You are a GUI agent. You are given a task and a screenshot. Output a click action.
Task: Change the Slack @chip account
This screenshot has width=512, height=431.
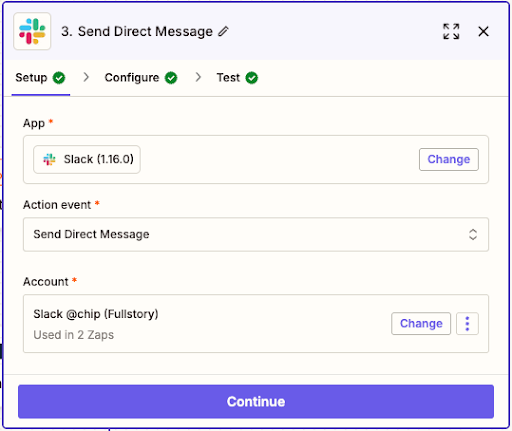(421, 323)
